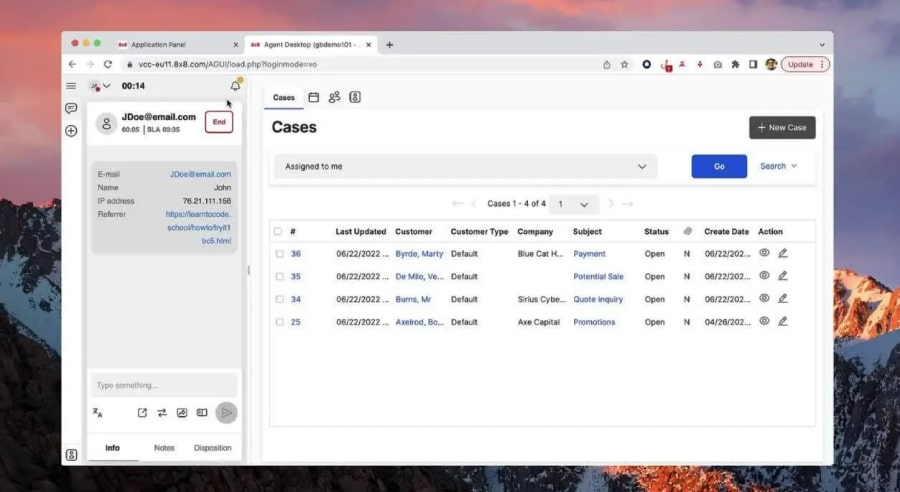Check the box for case 36
This screenshot has width=900, height=492.
click(280, 254)
